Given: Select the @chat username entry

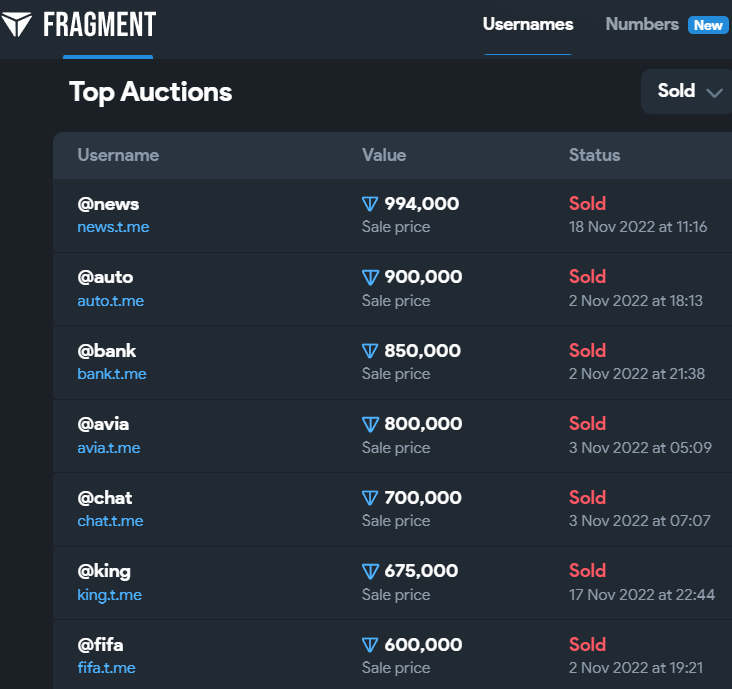Looking at the screenshot, I should pos(105,498).
